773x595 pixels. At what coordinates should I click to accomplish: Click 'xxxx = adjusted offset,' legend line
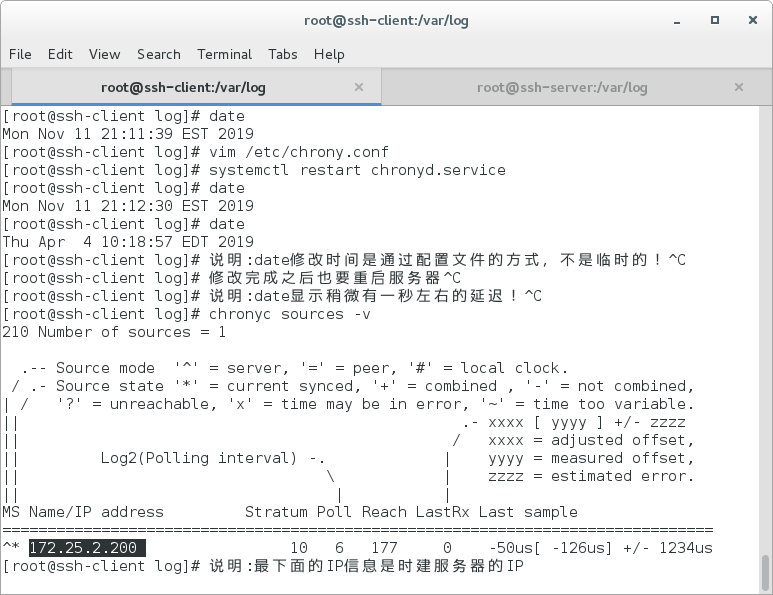[591, 440]
